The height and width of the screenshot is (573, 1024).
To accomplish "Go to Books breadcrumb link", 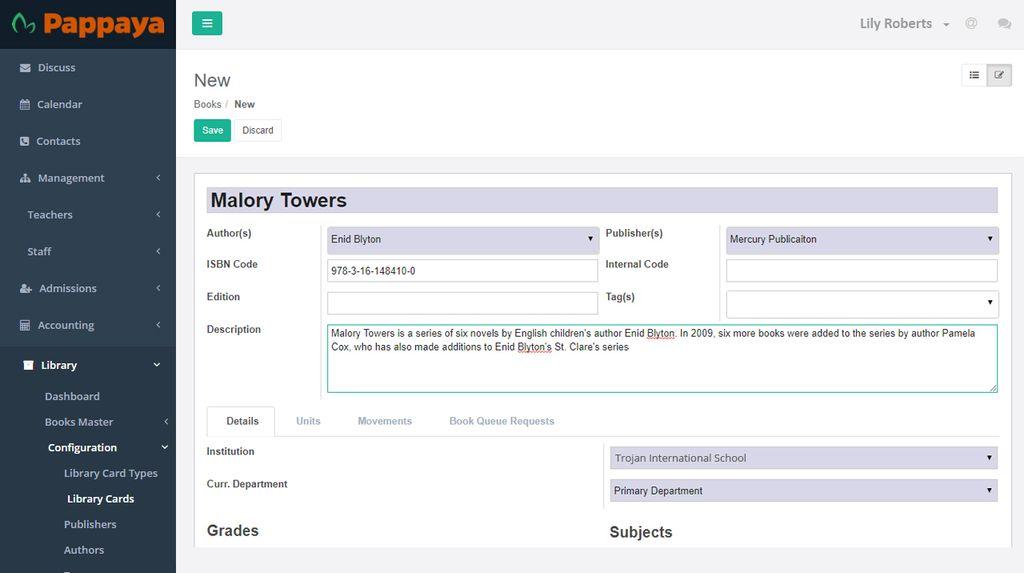I will click(x=208, y=105).
